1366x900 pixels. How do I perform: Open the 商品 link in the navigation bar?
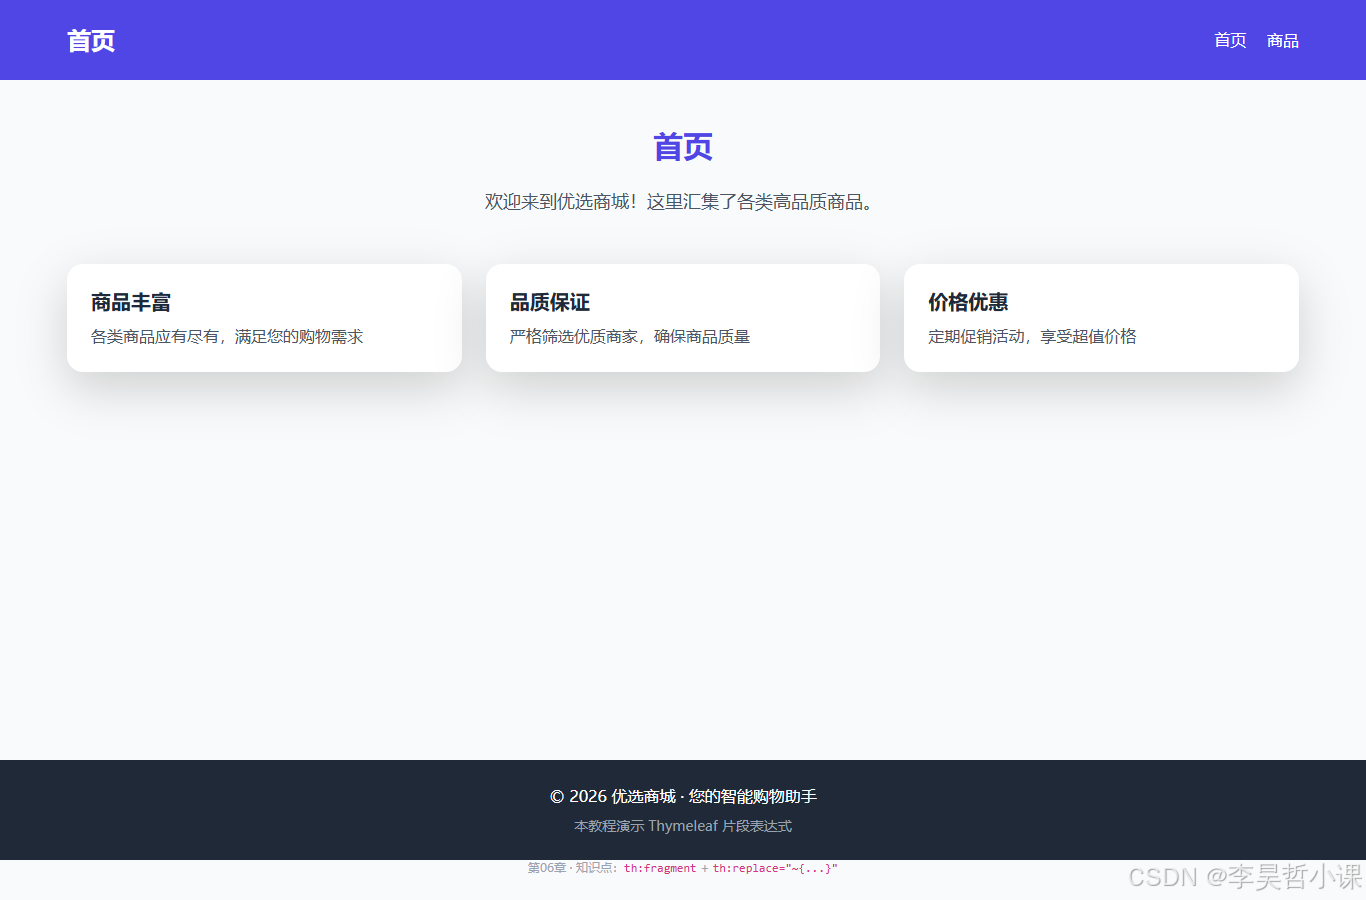point(1282,40)
